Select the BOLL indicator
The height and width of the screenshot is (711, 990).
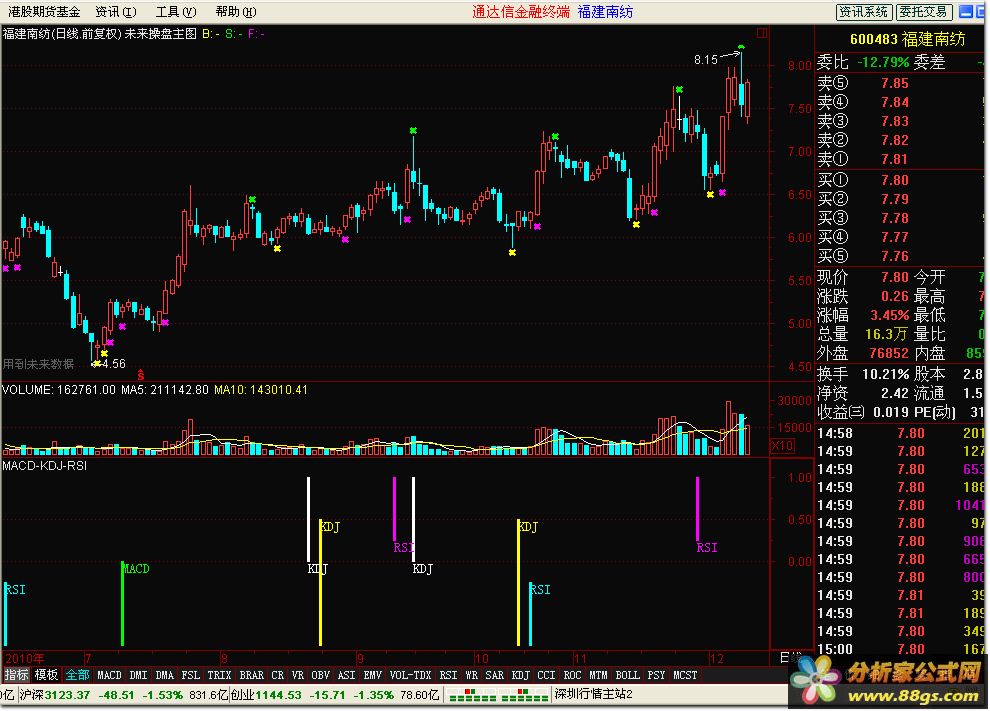point(627,675)
